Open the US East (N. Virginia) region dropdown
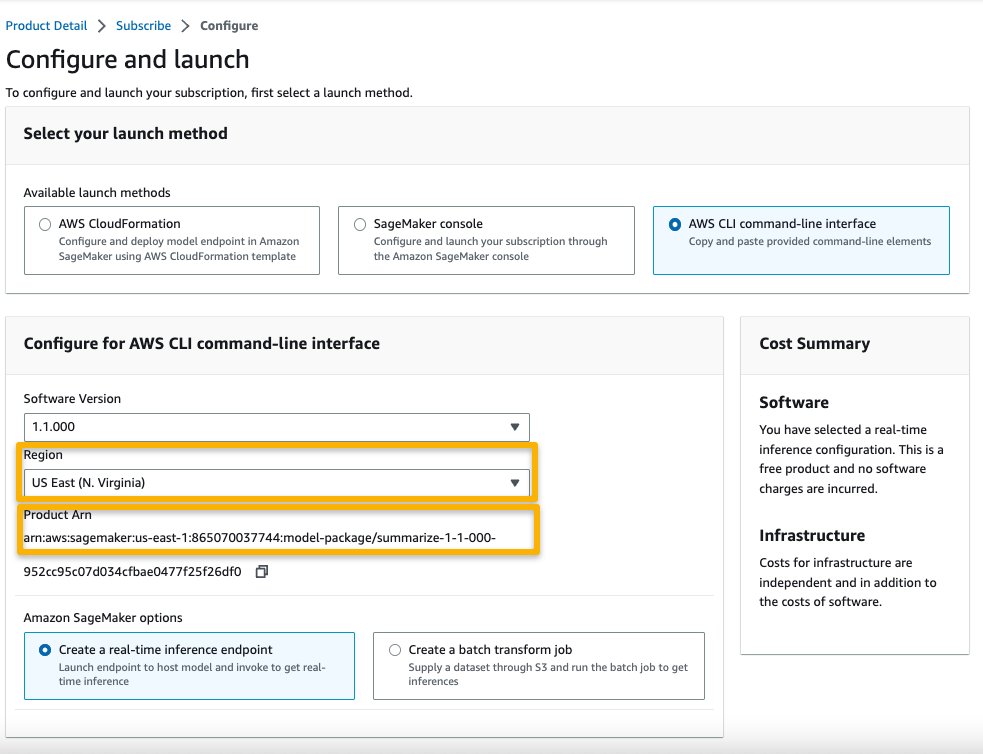 pos(276,483)
